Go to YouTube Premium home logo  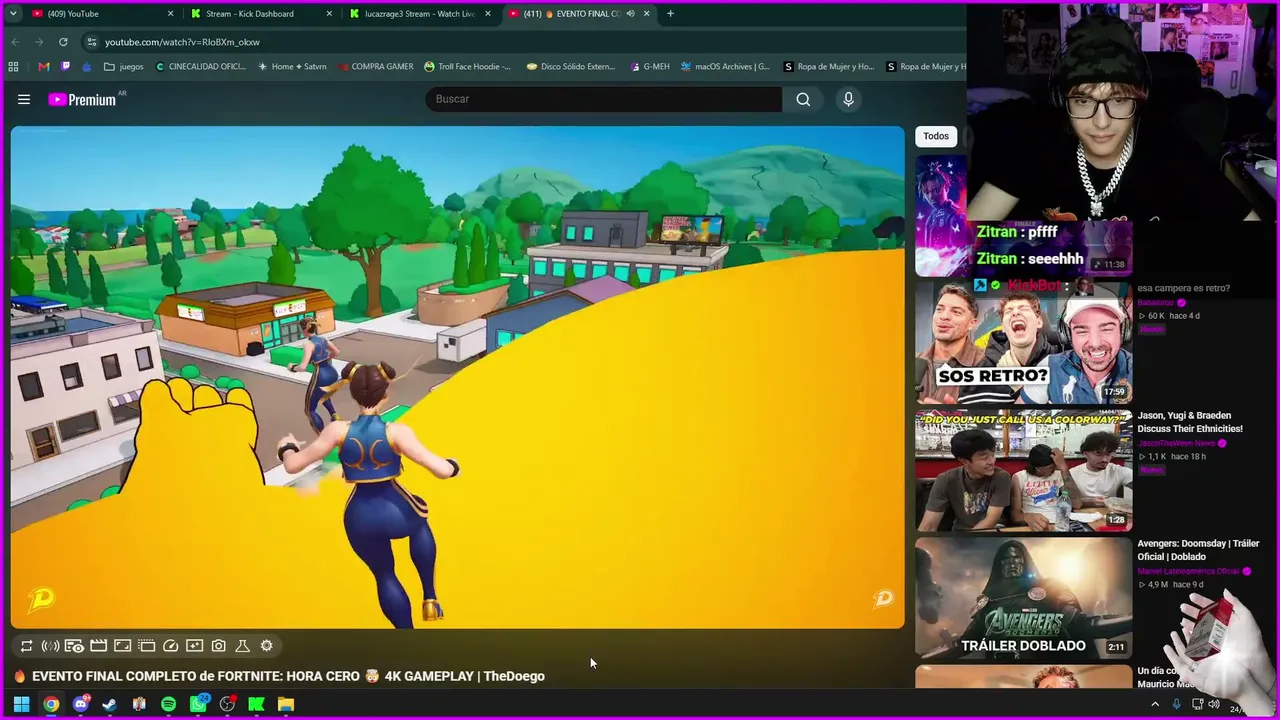pos(82,99)
